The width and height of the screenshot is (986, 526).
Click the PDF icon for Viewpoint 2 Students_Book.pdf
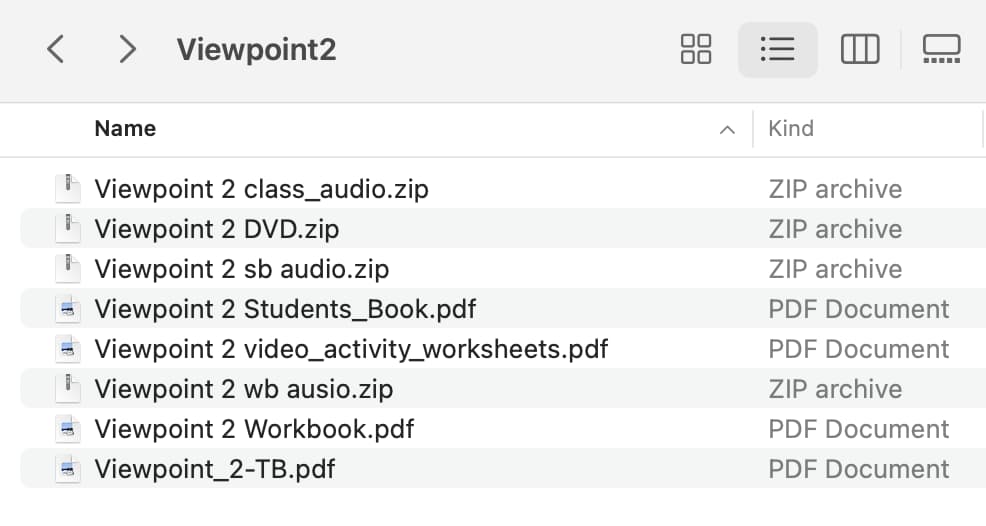(68, 309)
